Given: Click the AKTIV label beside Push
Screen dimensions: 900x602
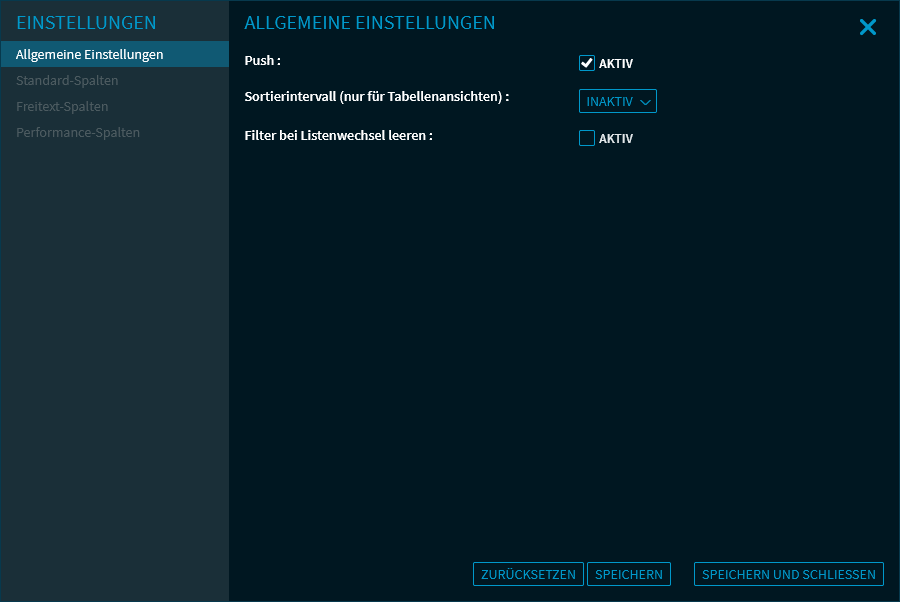Looking at the screenshot, I should [616, 64].
